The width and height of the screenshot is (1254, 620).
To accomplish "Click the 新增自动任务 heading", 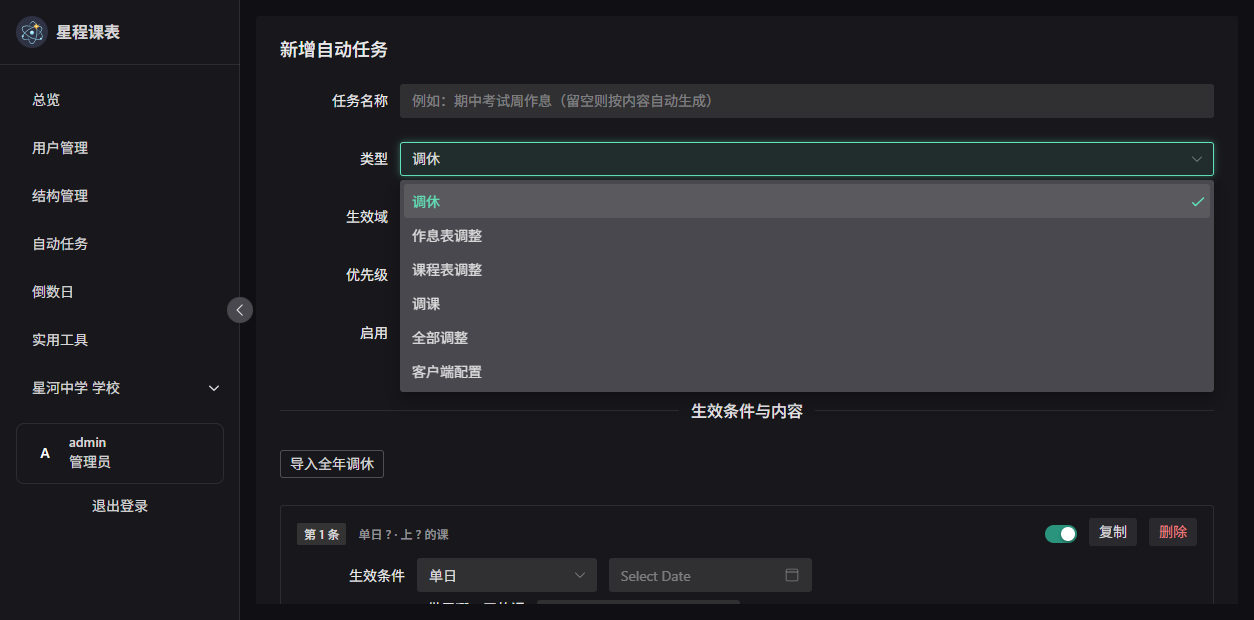I will click(334, 49).
